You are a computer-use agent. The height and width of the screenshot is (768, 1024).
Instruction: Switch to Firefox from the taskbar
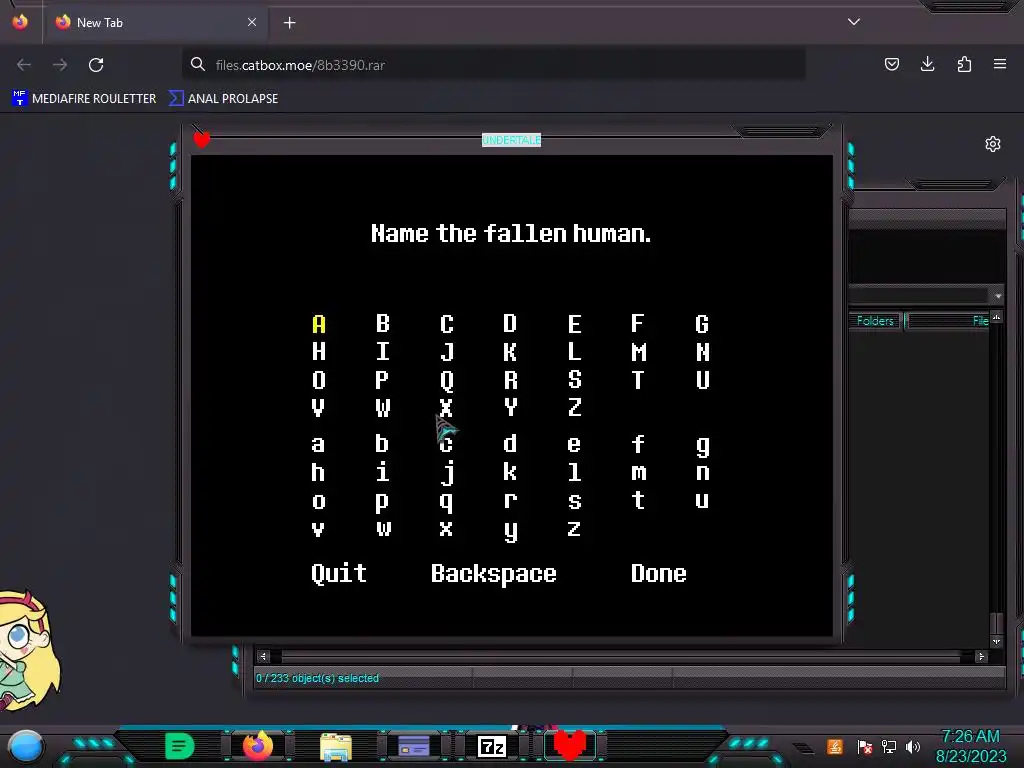point(258,746)
